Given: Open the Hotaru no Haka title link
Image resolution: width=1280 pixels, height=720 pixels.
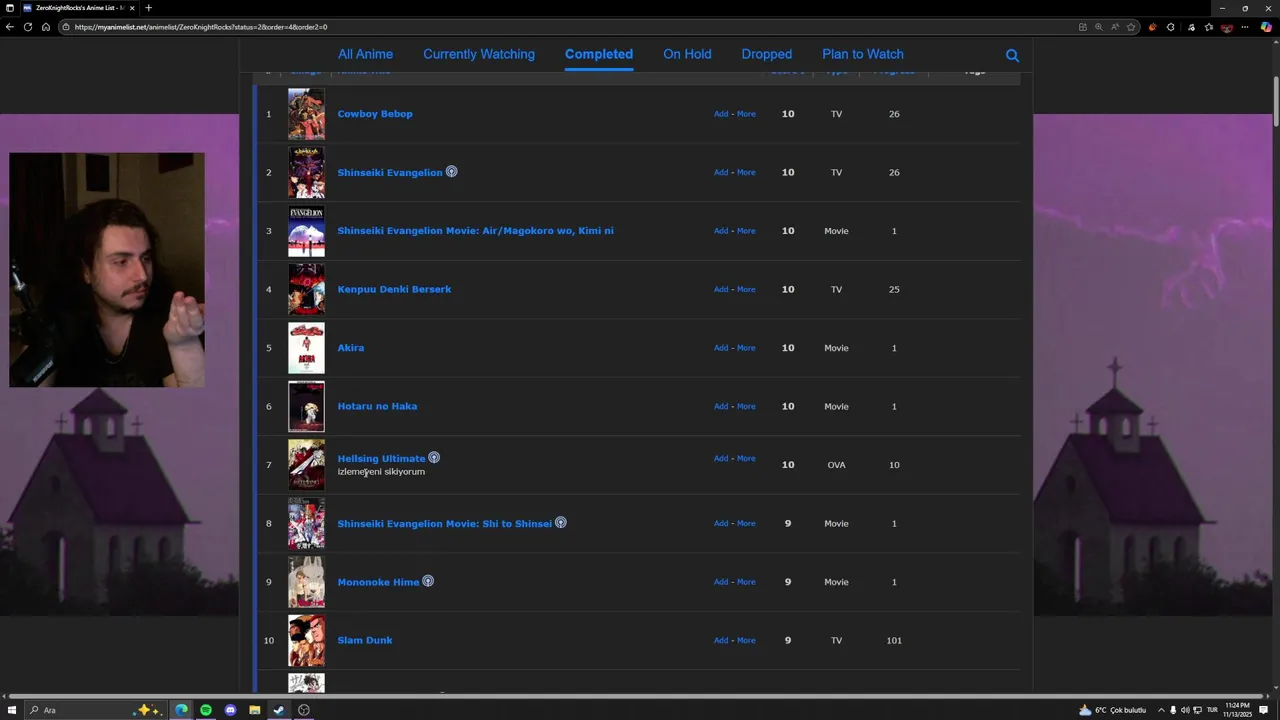Looking at the screenshot, I should click(377, 406).
